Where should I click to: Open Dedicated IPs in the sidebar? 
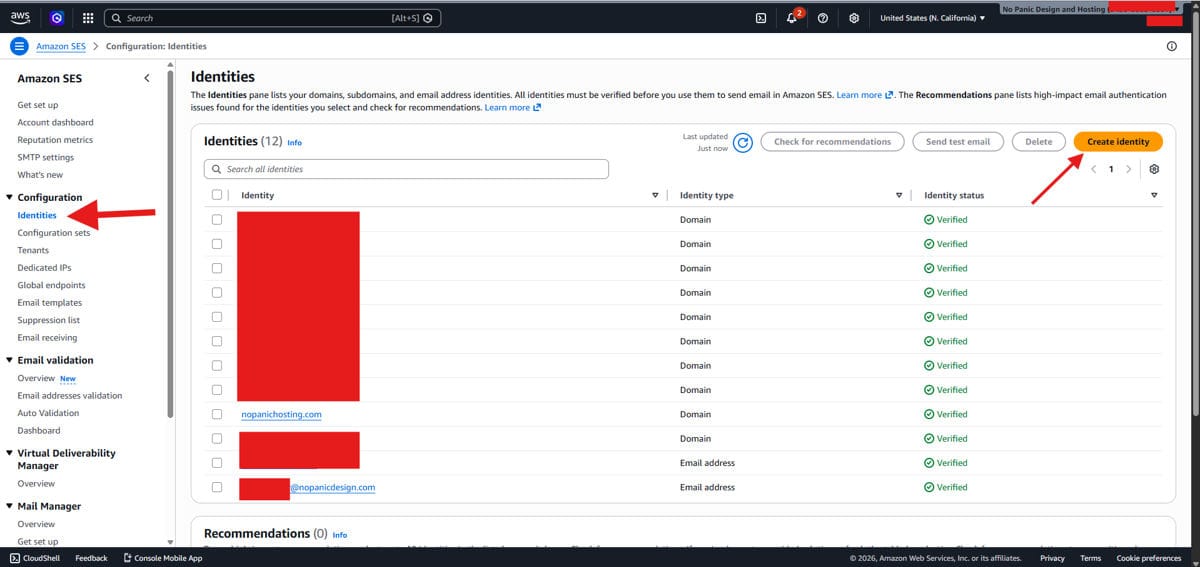pyautogui.click(x=44, y=268)
